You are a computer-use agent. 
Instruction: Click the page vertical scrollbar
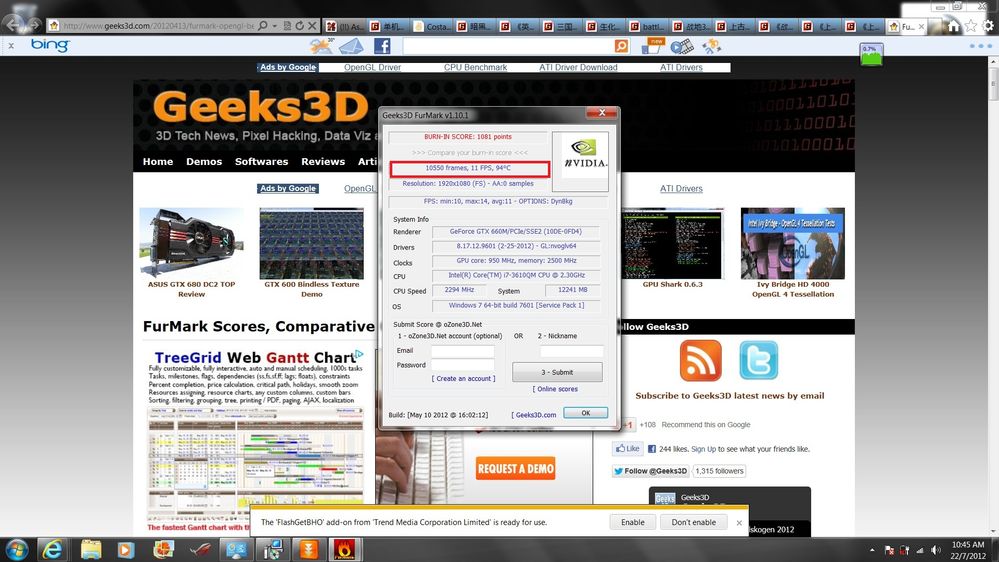(993, 296)
